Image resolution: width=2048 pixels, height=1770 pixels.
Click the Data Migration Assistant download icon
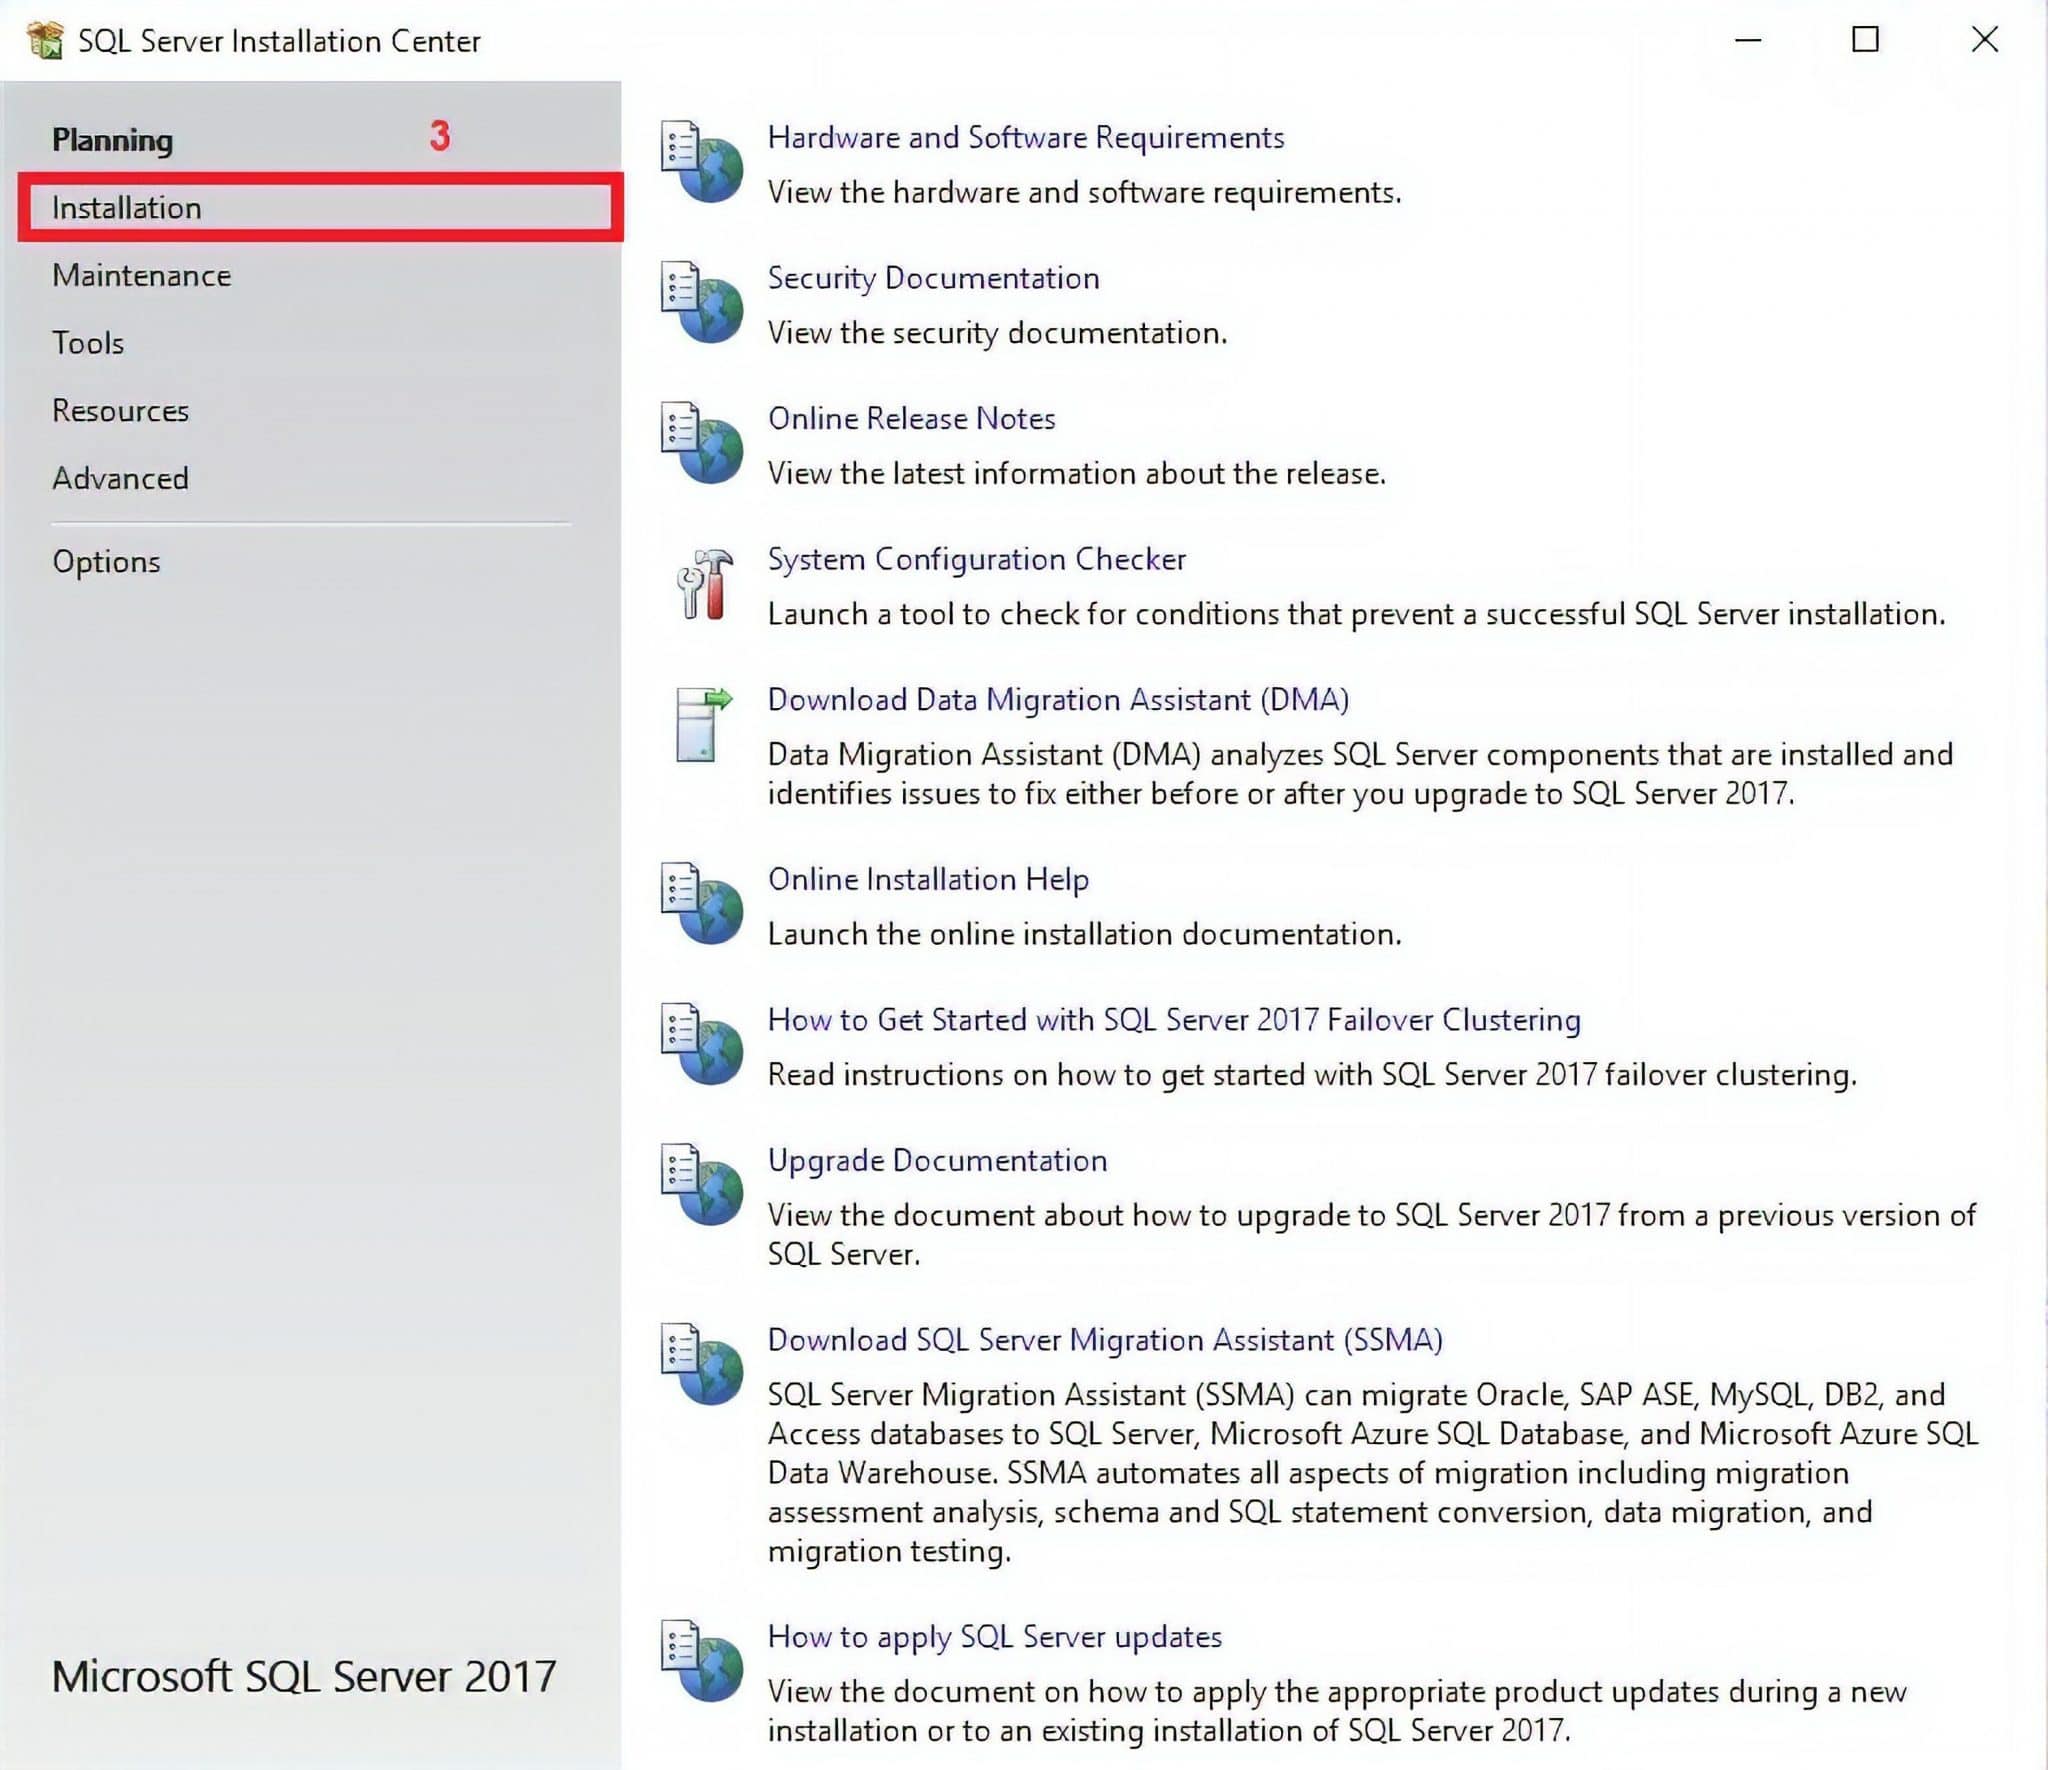[x=703, y=725]
